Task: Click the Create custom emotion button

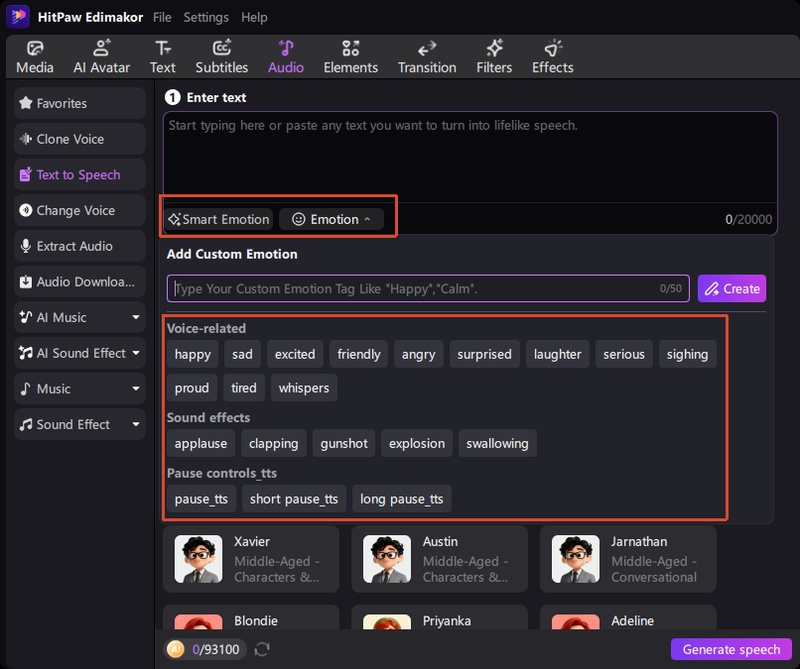Action: pyautogui.click(x=732, y=289)
